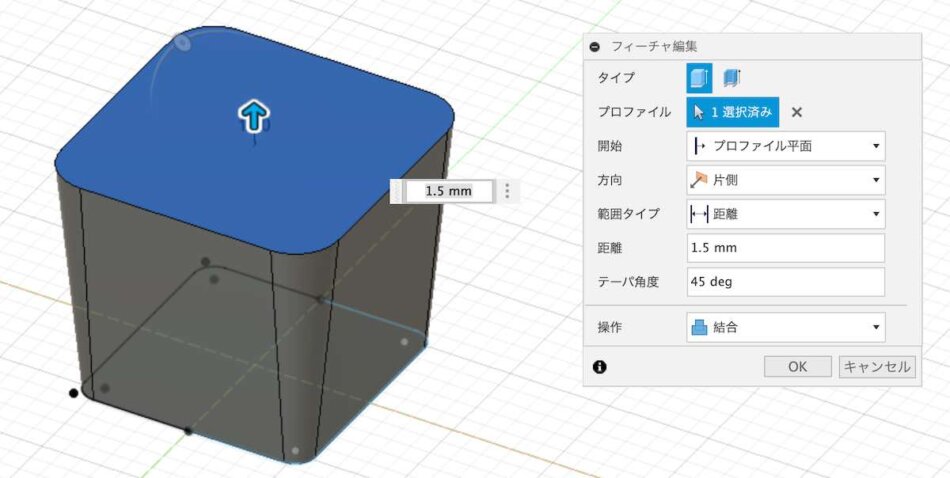Click the blue extrude arrow manipulator
Screen dimensions: 950x478
coord(254,116)
